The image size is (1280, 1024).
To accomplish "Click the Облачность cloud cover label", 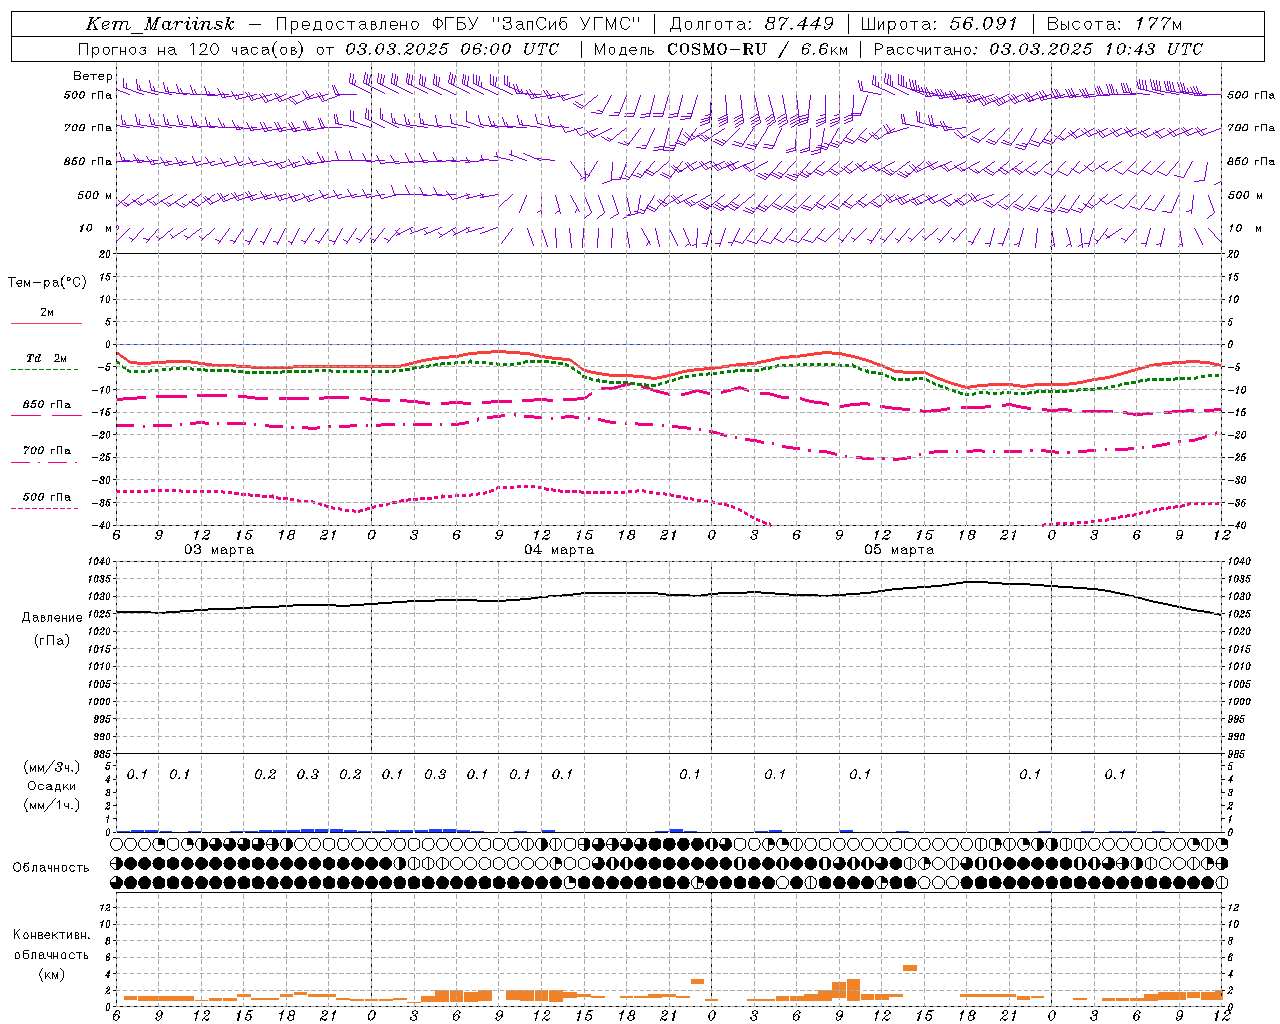I will [x=51, y=867].
